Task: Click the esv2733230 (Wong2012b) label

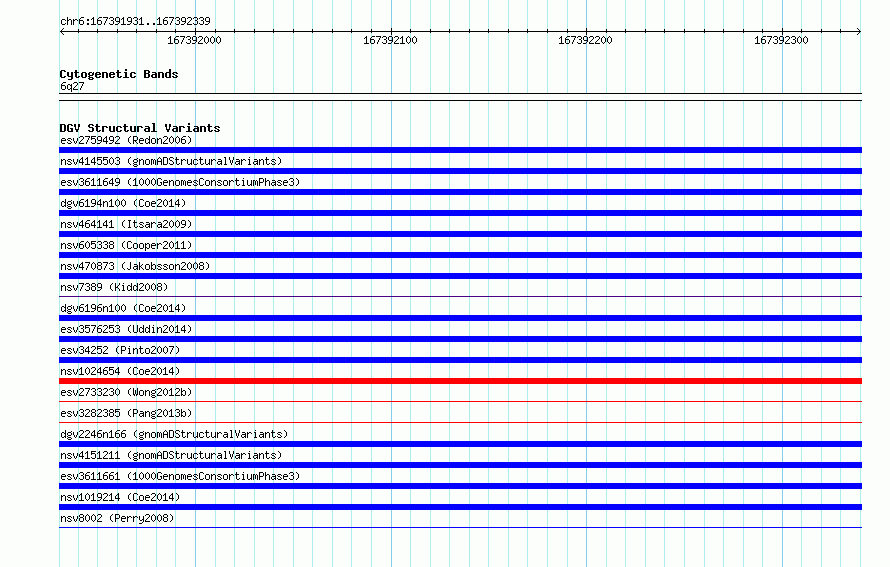Action: [126, 392]
